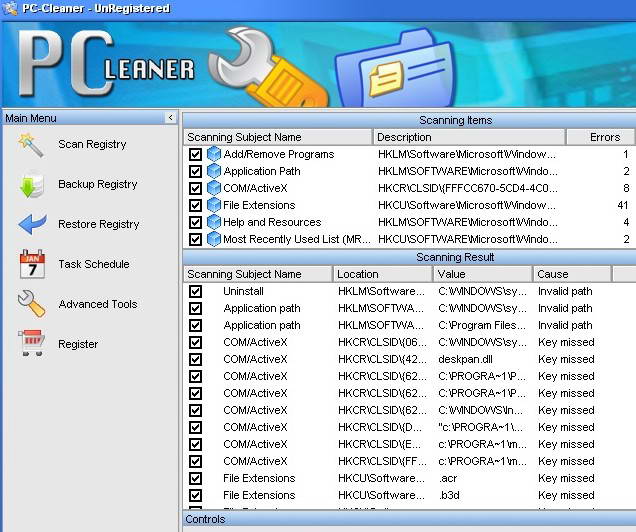Sort scanning items by Description column header

(x=469, y=137)
